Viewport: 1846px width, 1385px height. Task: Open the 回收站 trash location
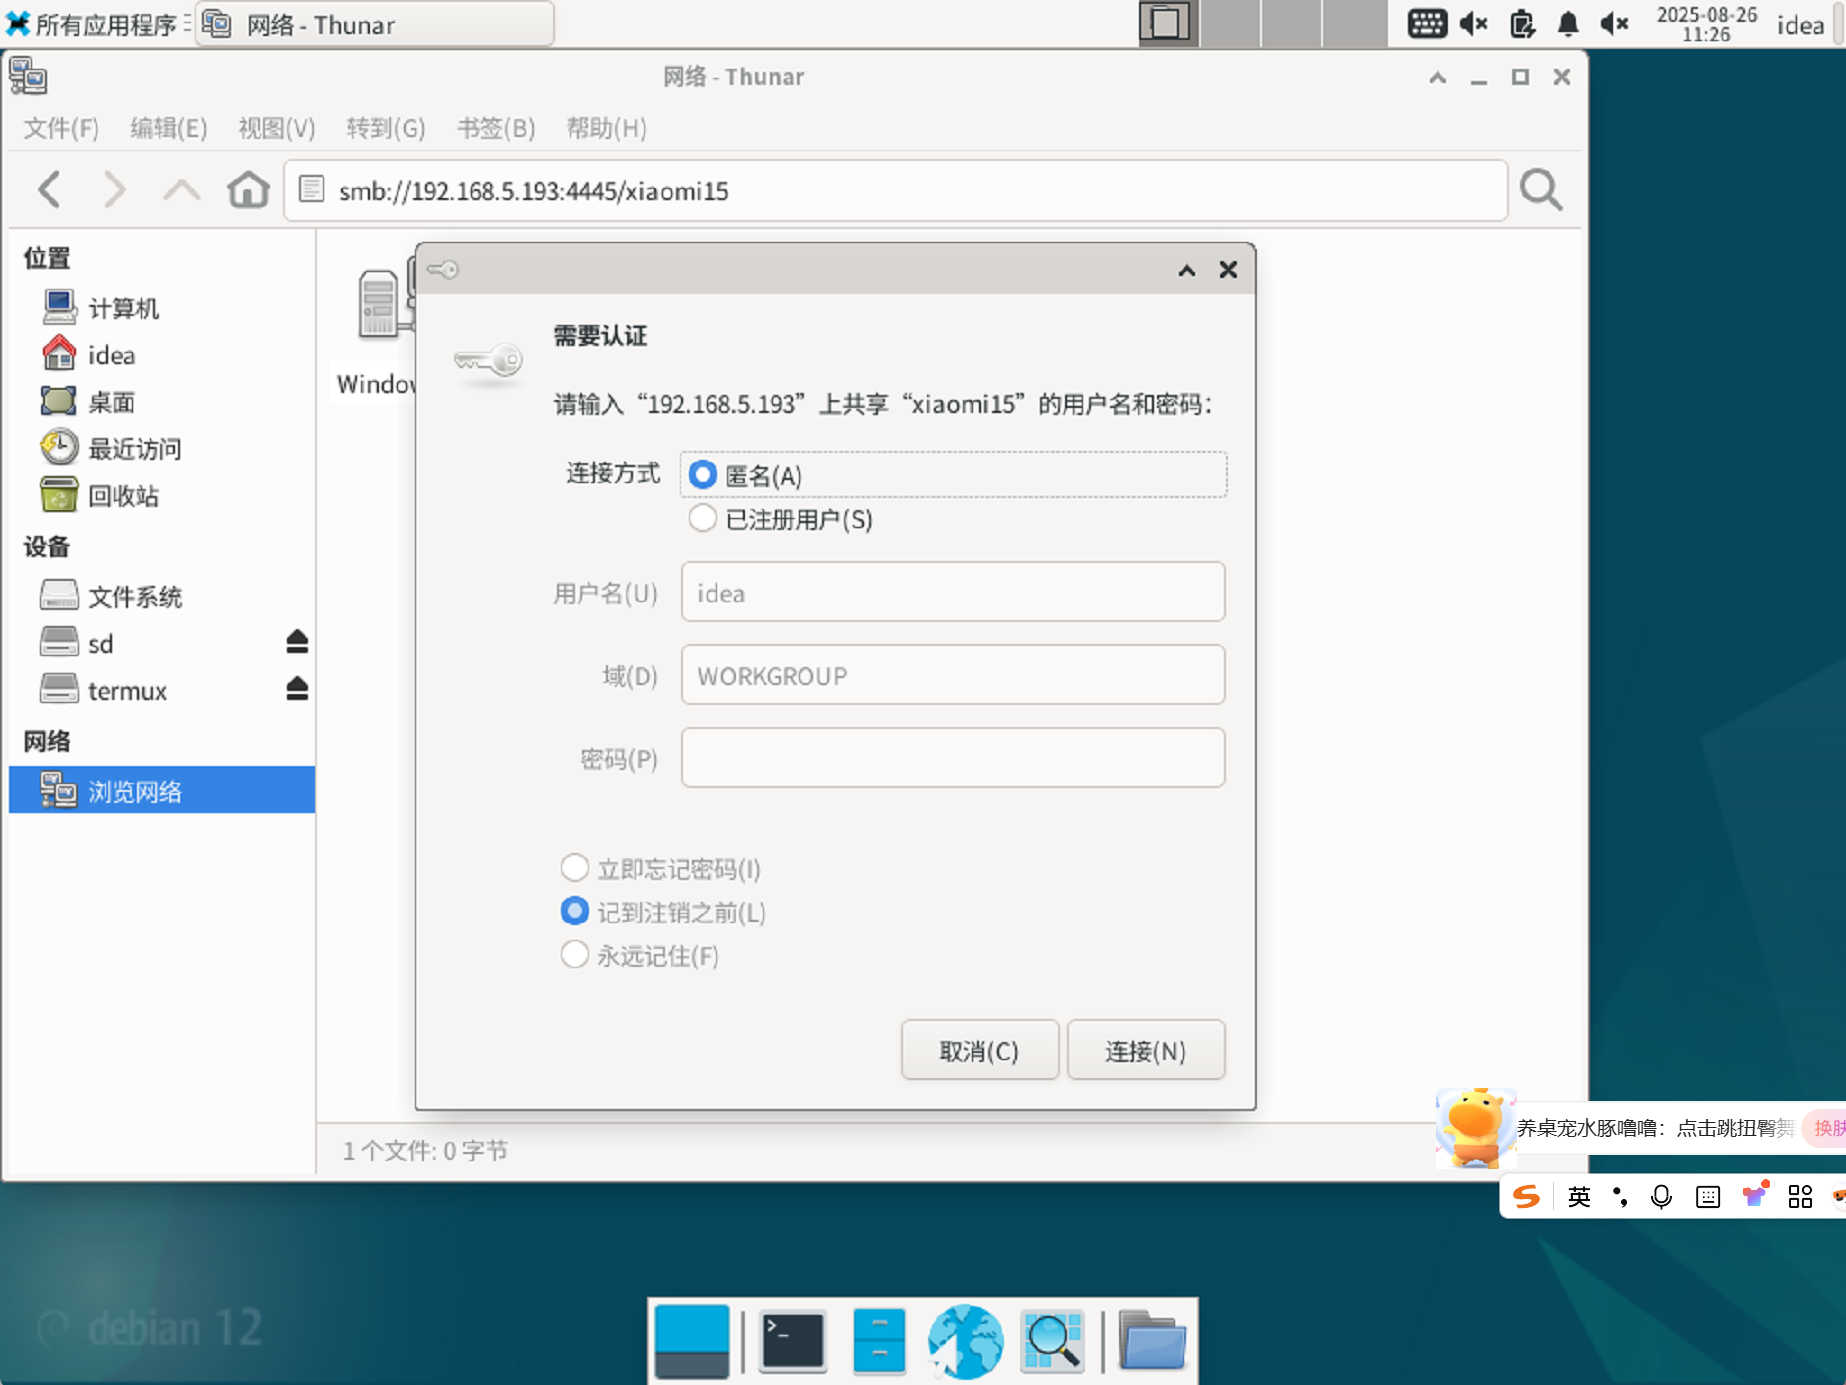pos(124,495)
